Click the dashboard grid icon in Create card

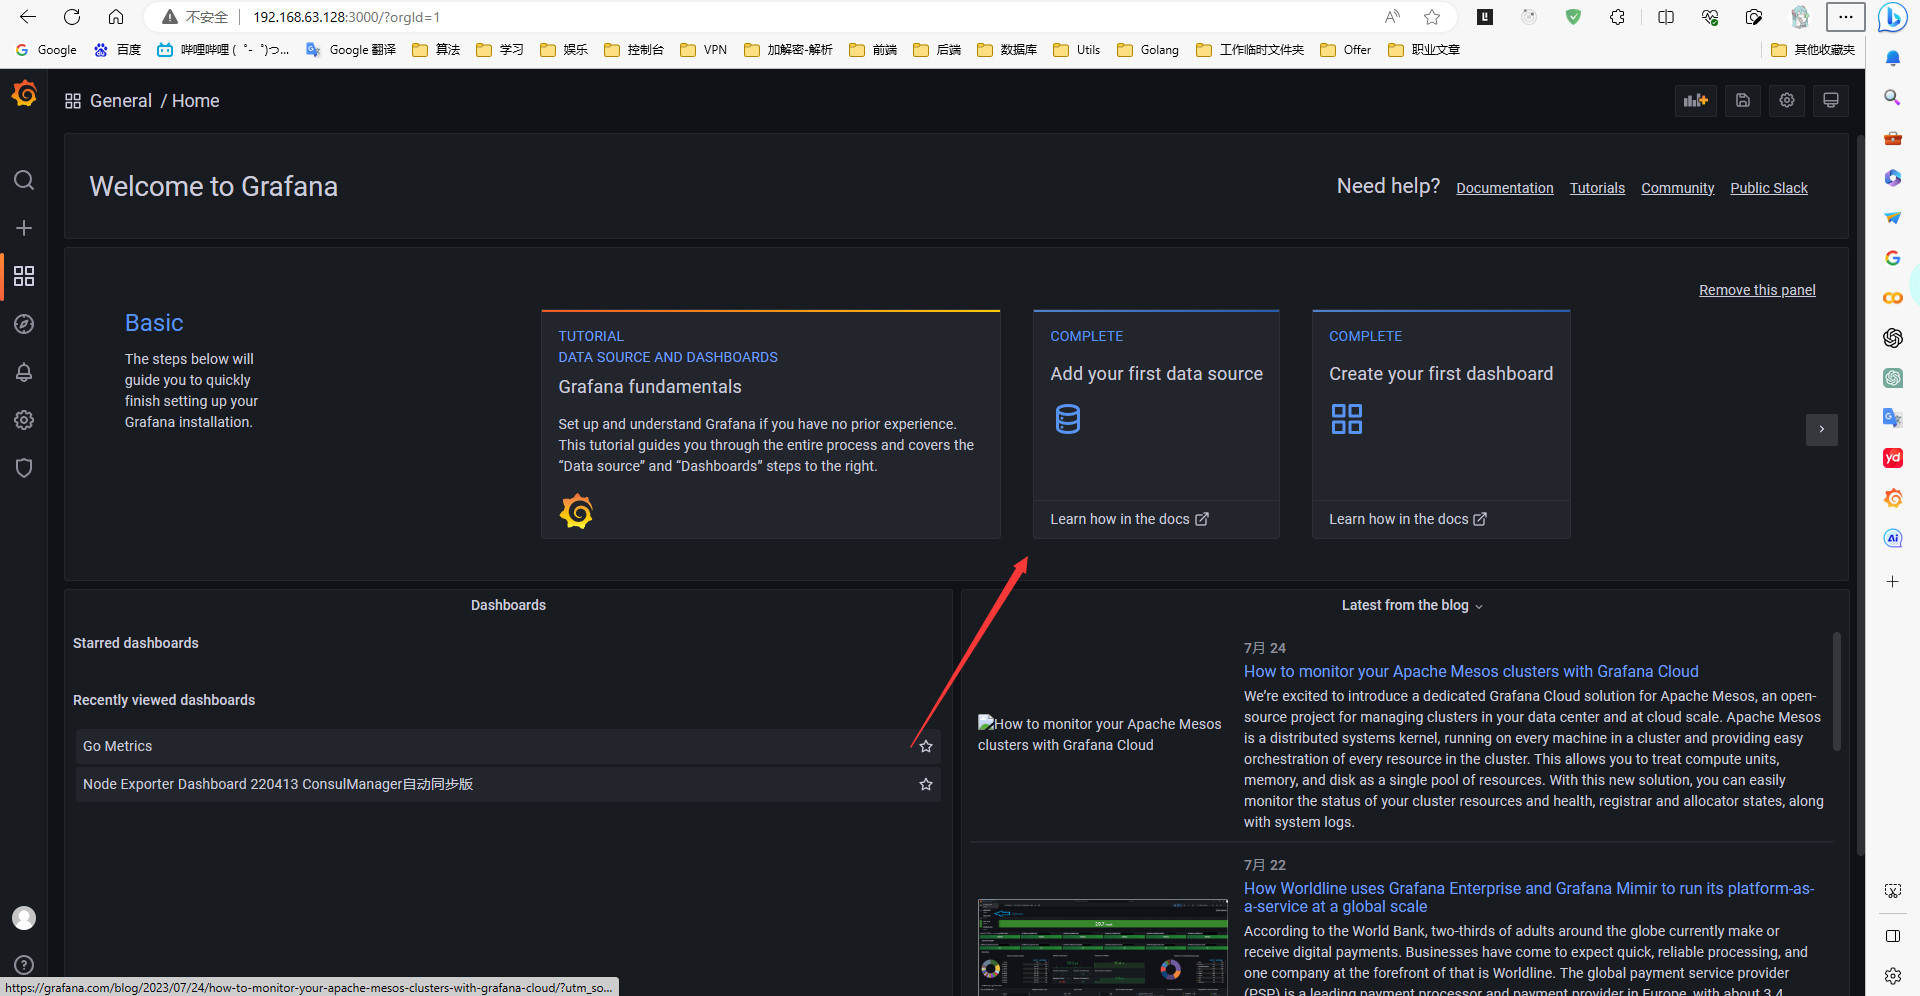tap(1347, 419)
